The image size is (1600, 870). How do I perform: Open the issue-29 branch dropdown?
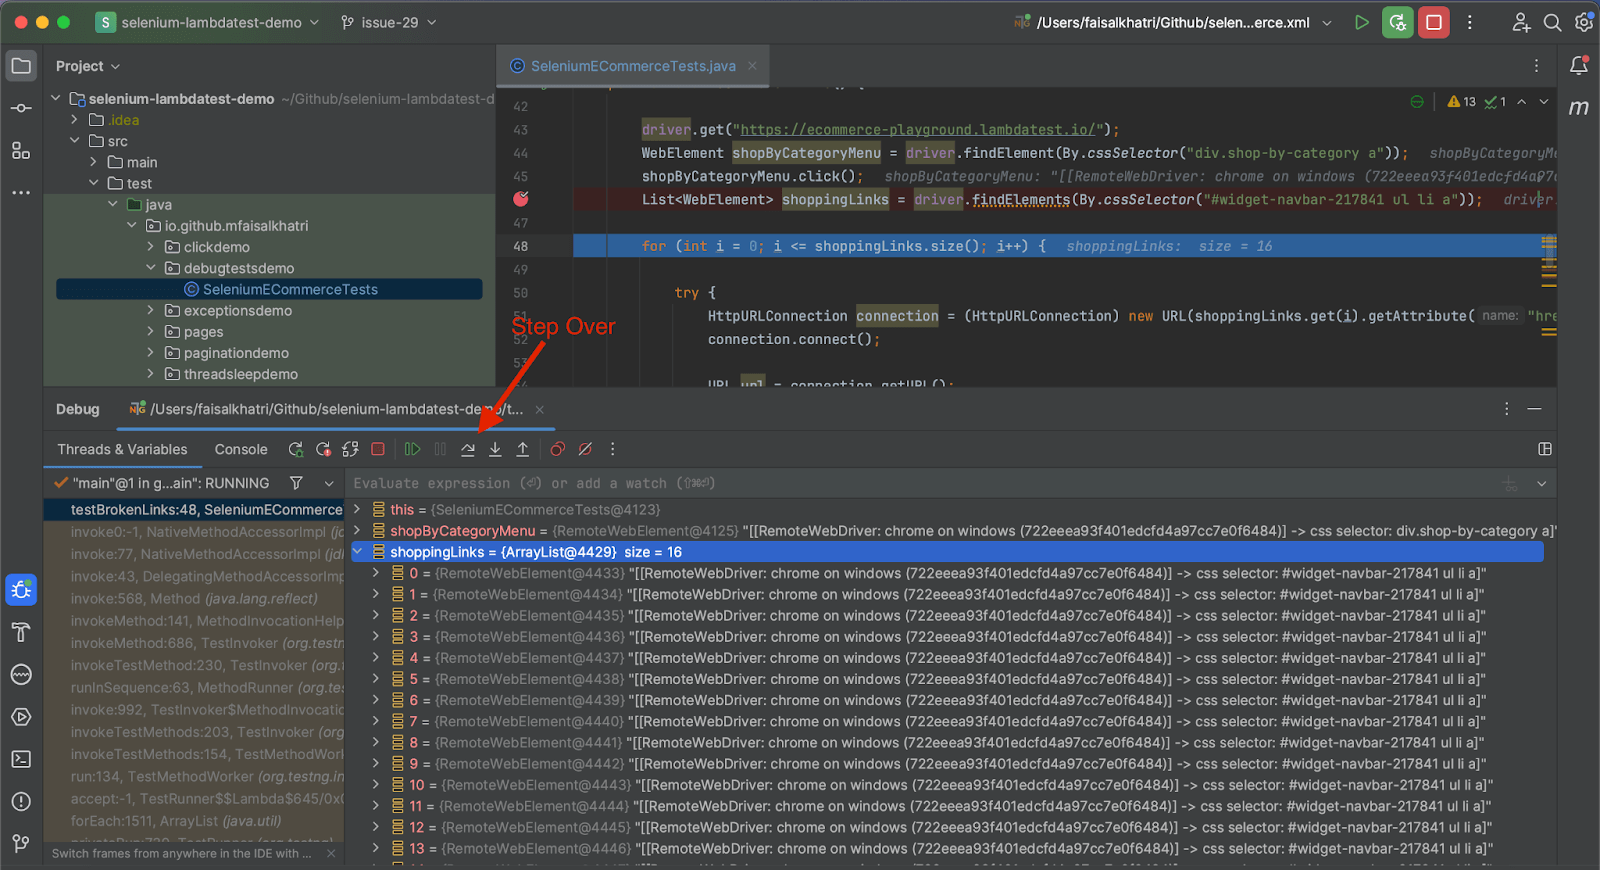pos(389,22)
